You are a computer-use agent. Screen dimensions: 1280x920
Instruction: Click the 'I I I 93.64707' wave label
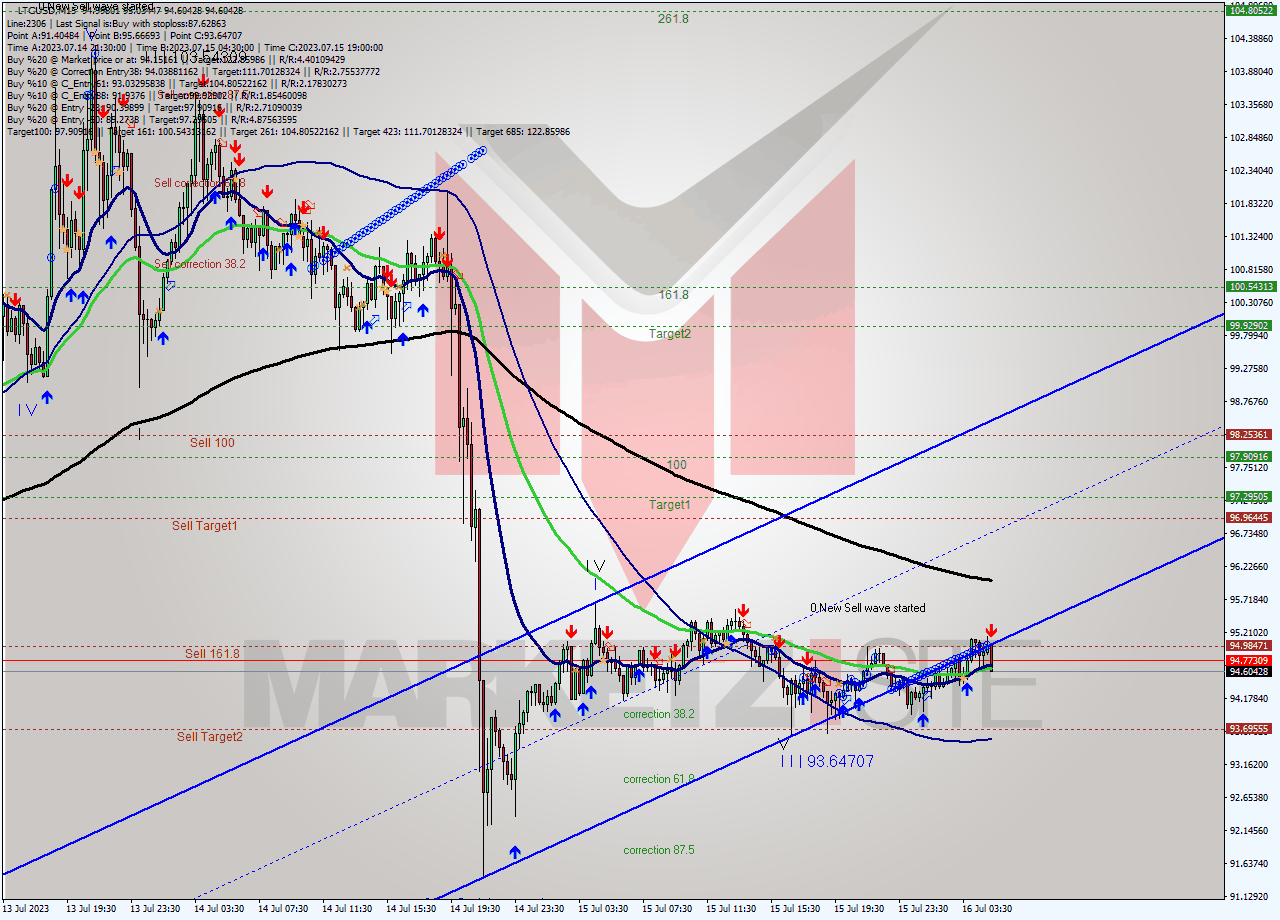[827, 761]
